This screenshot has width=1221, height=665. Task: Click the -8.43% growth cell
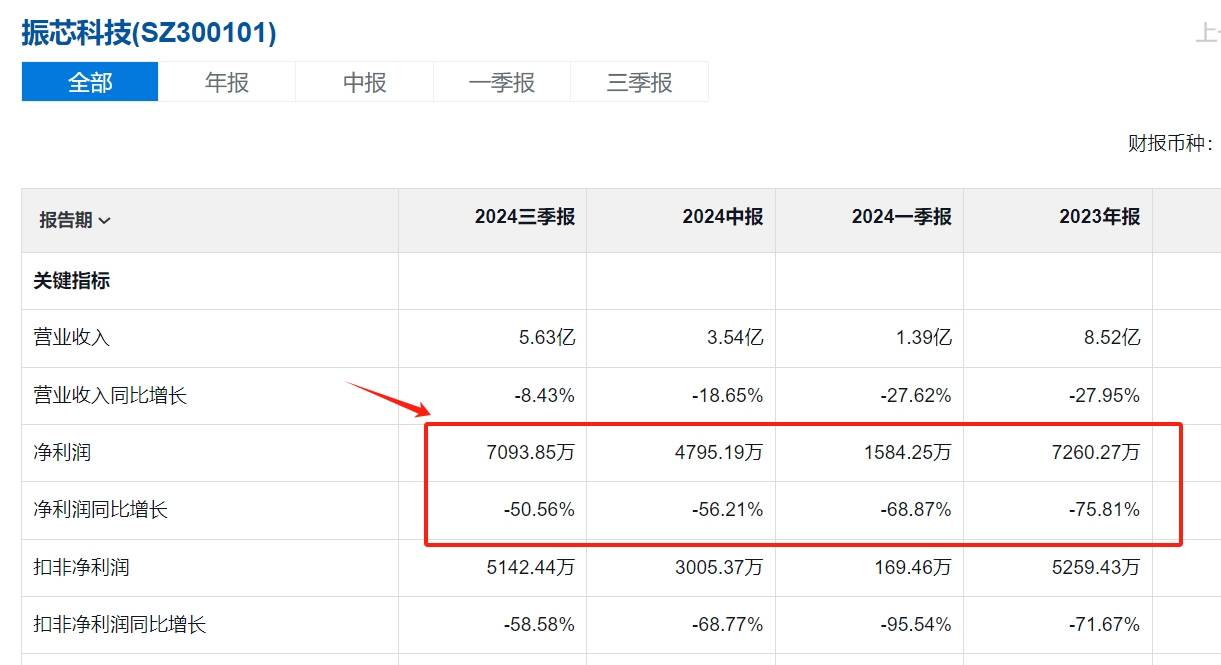543,396
